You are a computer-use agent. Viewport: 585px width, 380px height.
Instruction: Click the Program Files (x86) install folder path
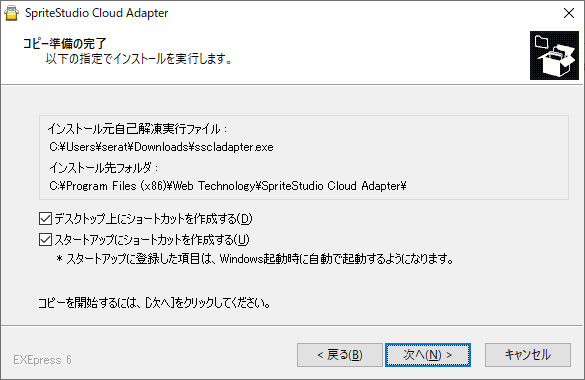pos(228,186)
